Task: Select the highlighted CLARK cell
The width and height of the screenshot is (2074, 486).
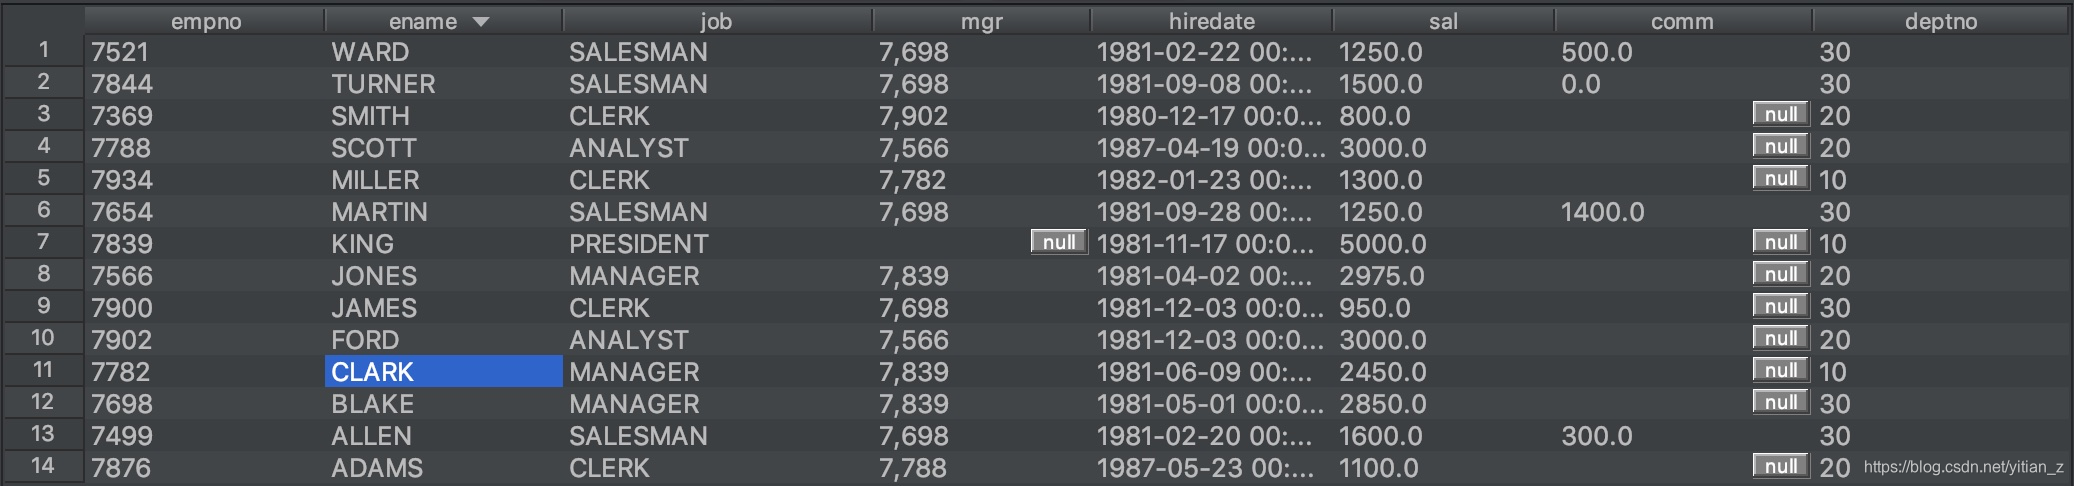Action: tap(444, 371)
